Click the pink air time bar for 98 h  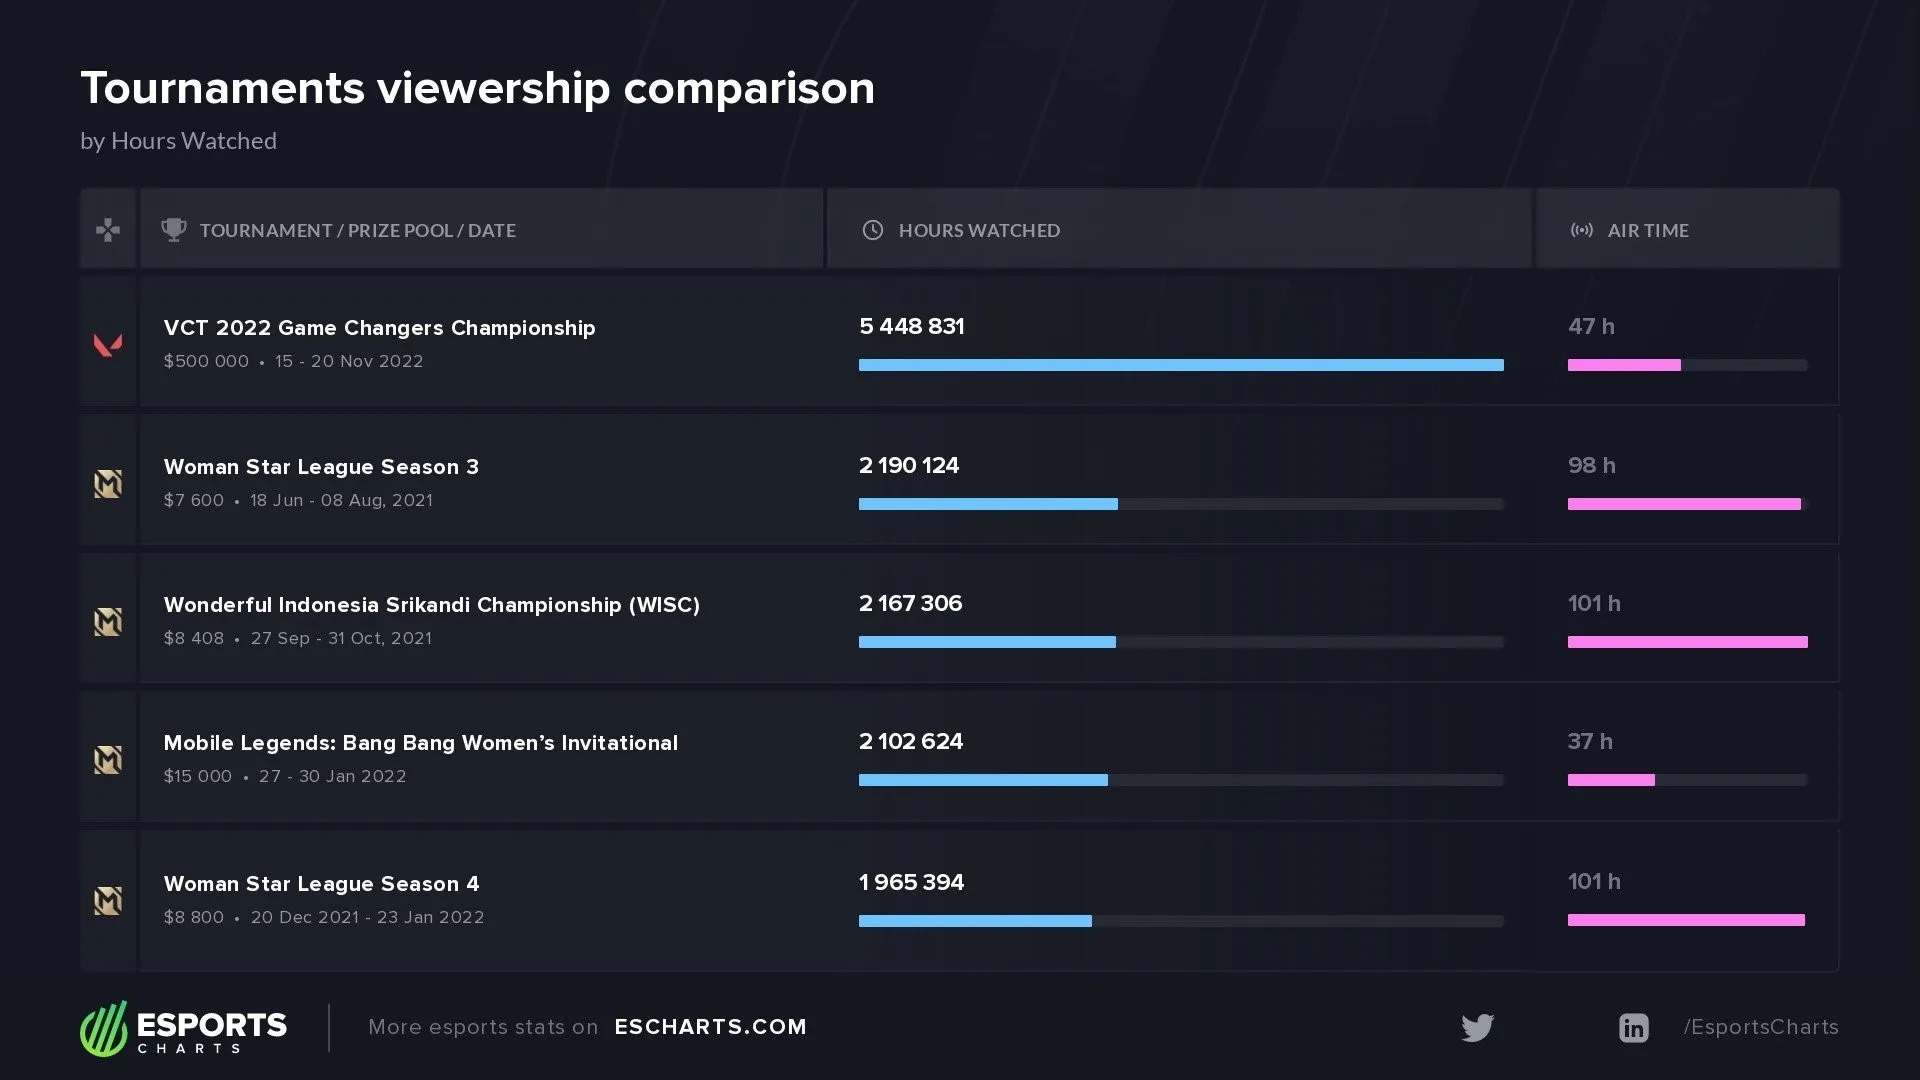(x=1684, y=504)
